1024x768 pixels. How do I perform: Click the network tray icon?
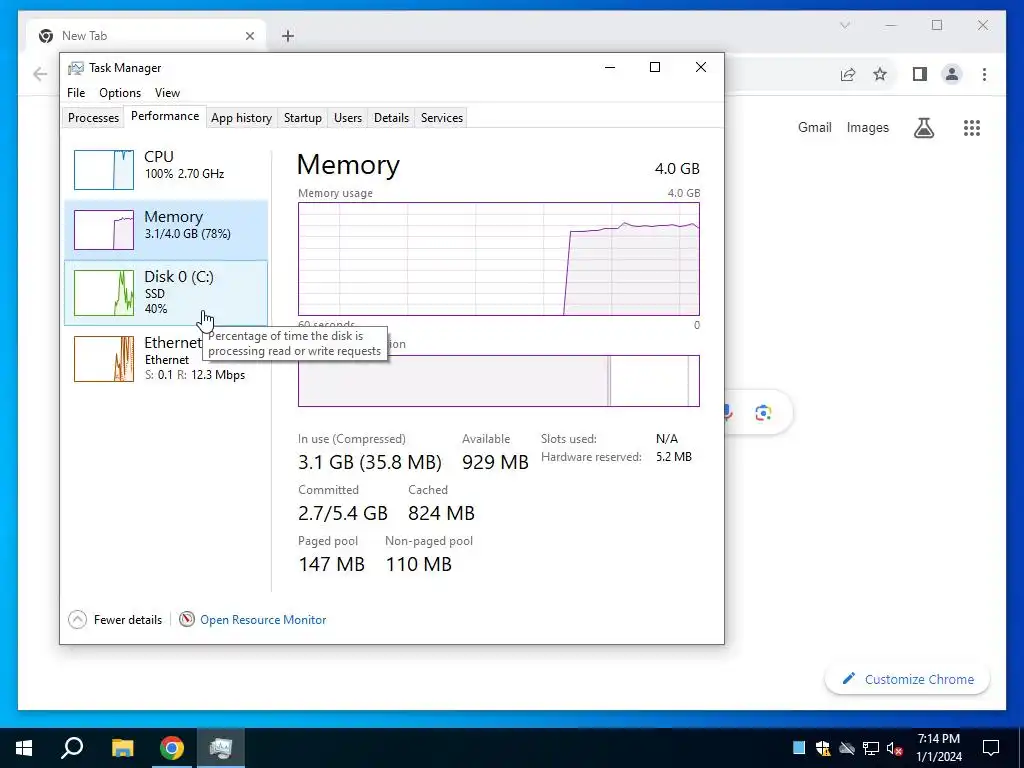click(x=871, y=748)
